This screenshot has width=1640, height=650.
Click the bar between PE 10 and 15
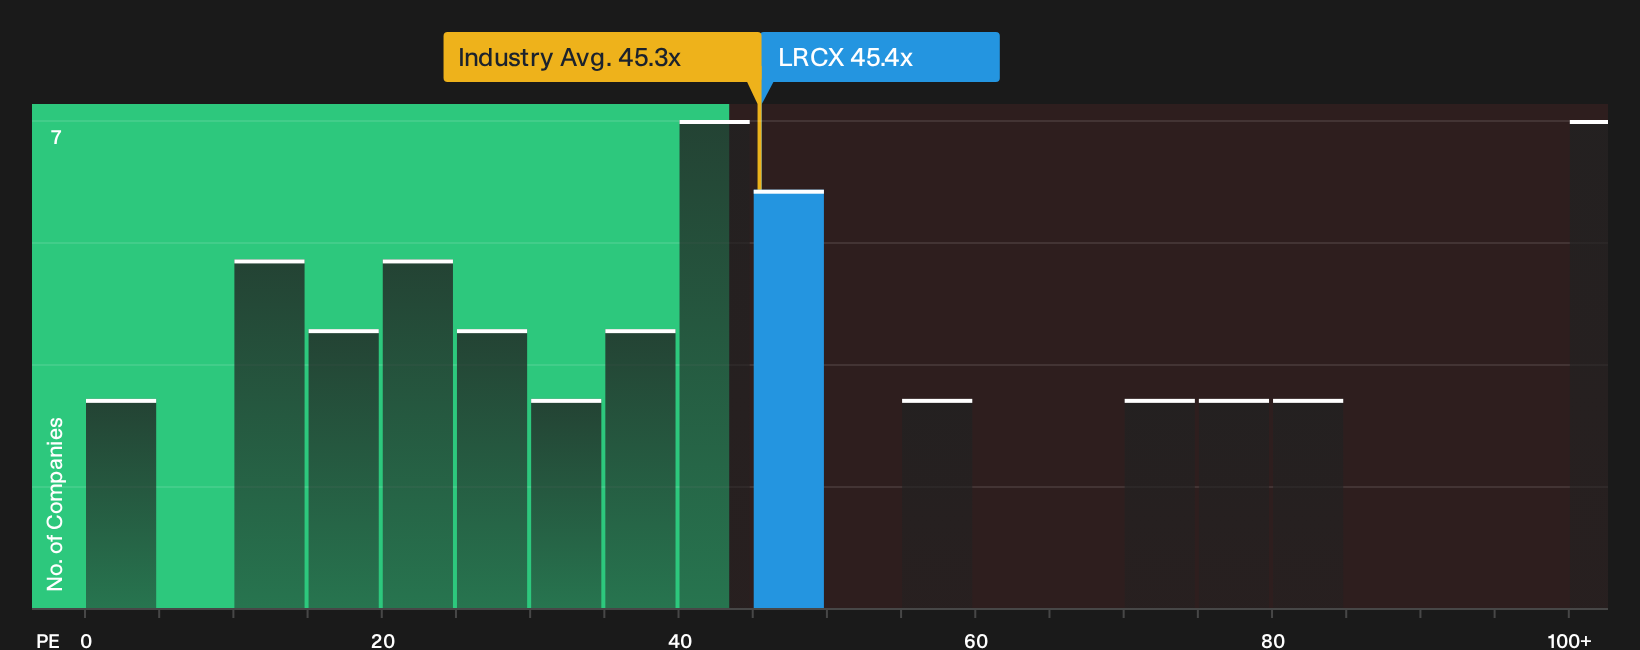coord(269,434)
